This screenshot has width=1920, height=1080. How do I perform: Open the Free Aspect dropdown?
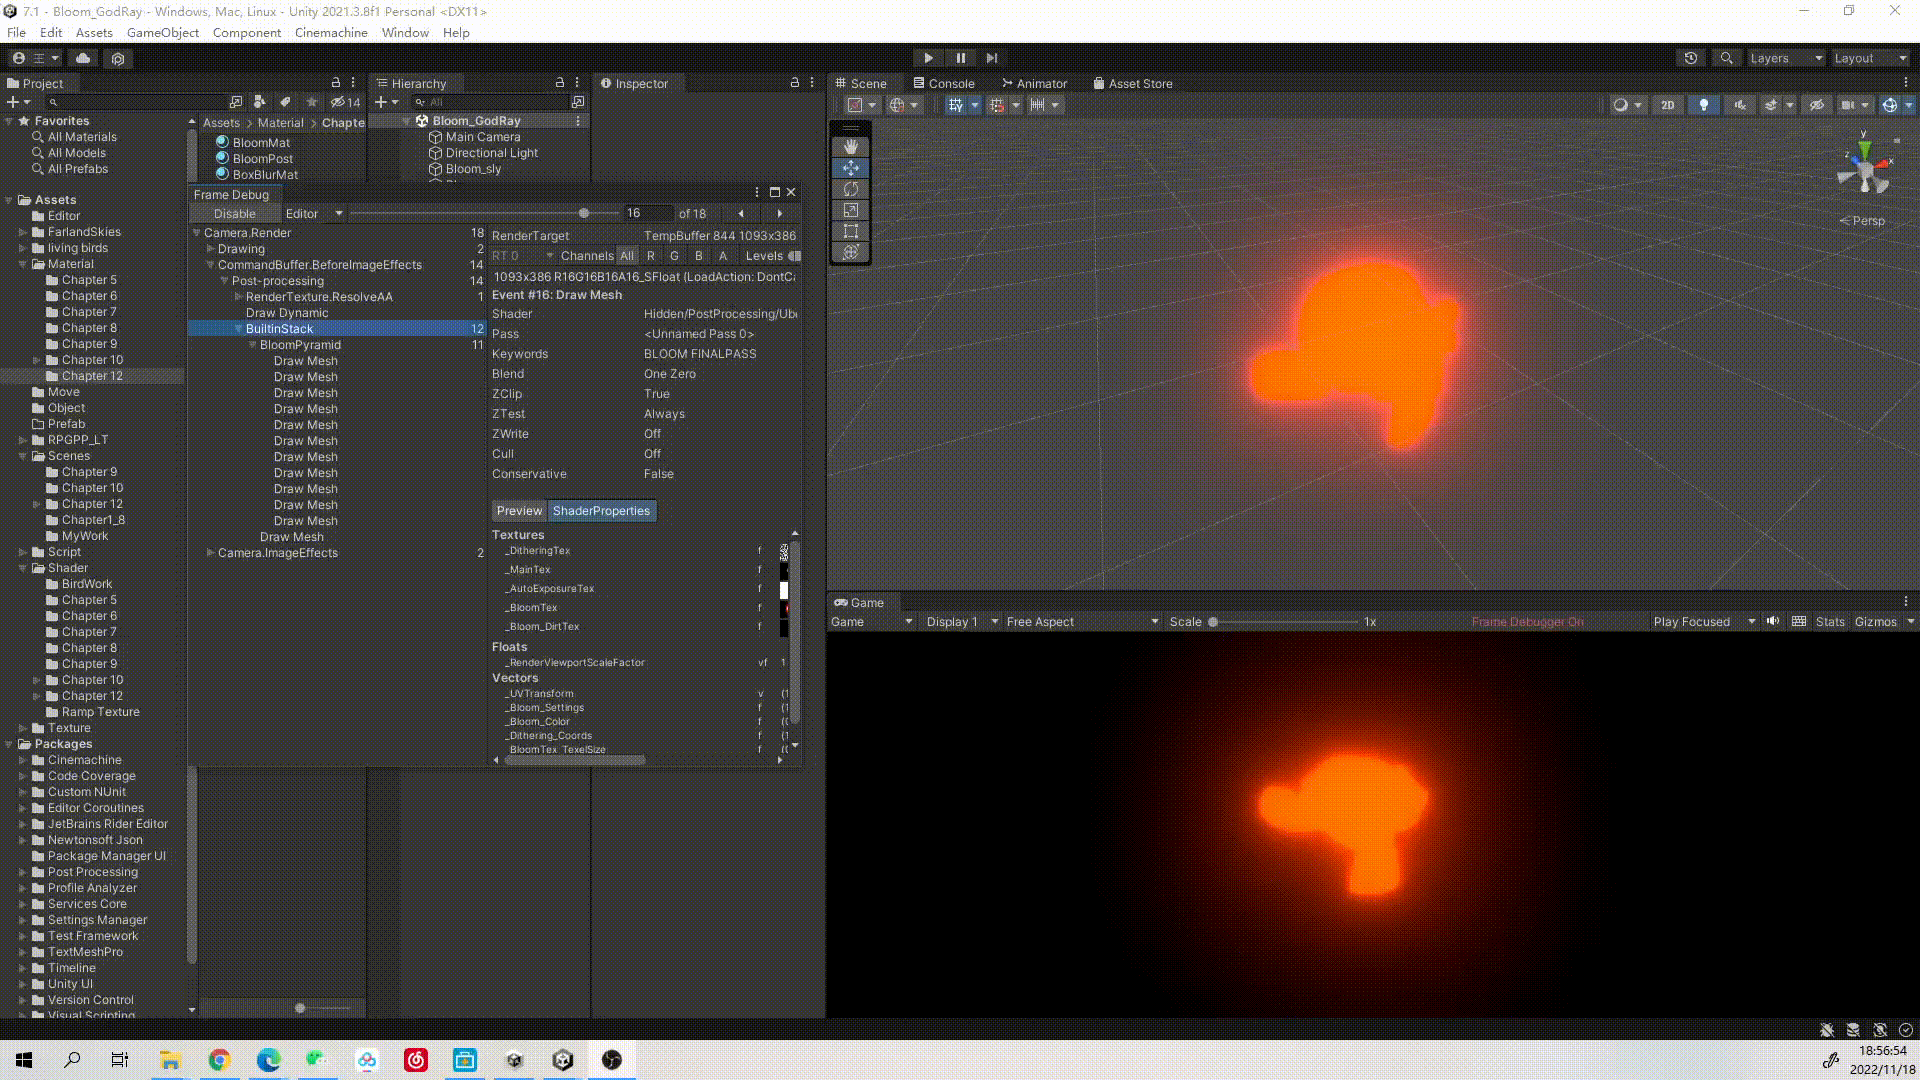(x=1081, y=622)
